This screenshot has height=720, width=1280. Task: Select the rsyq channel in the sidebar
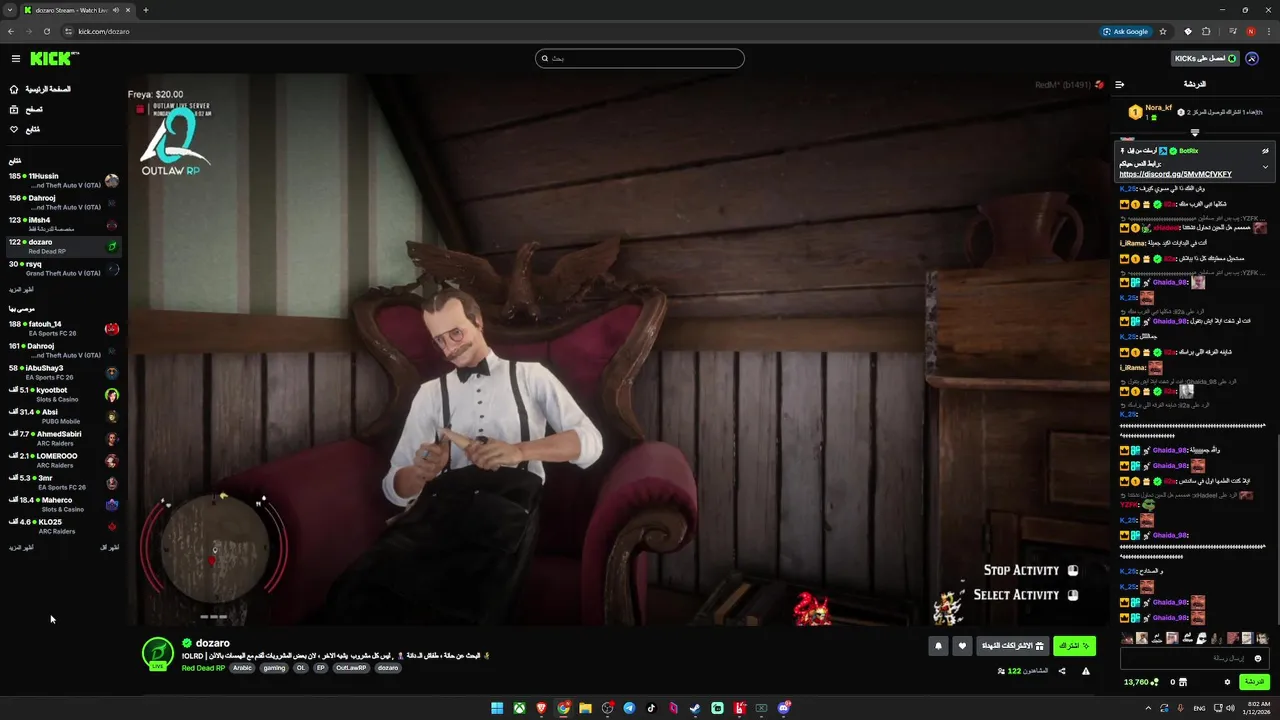point(63,268)
